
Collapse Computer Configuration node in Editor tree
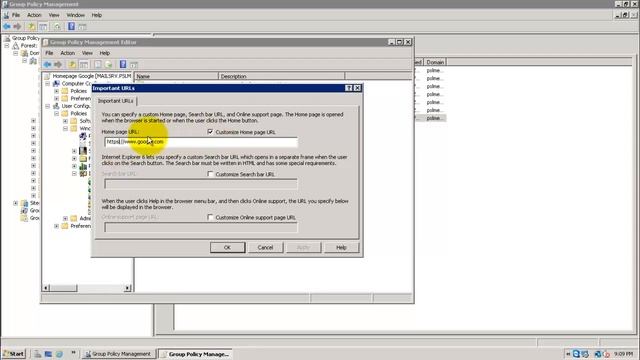[x=48, y=84]
